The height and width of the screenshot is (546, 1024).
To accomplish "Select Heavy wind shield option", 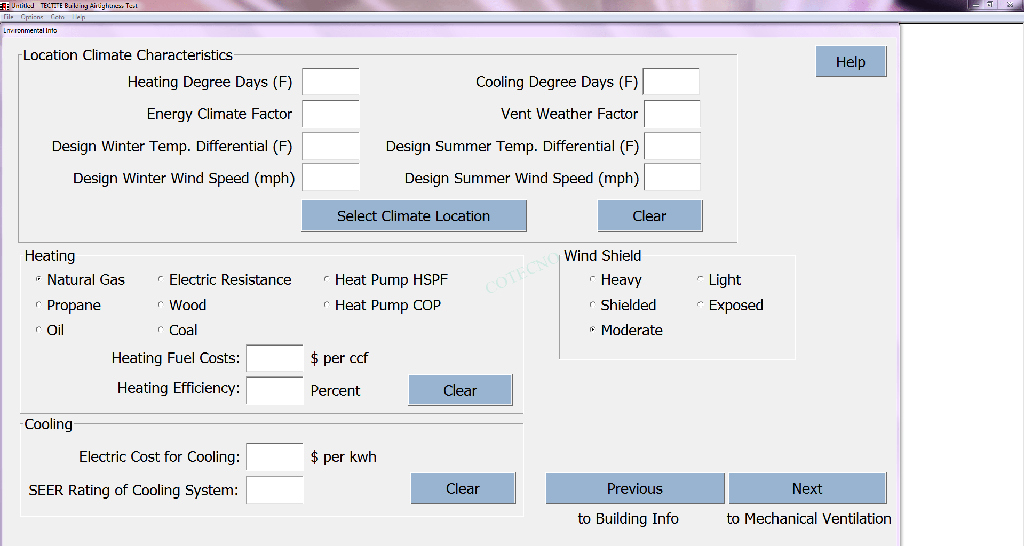I will pyautogui.click(x=593, y=280).
